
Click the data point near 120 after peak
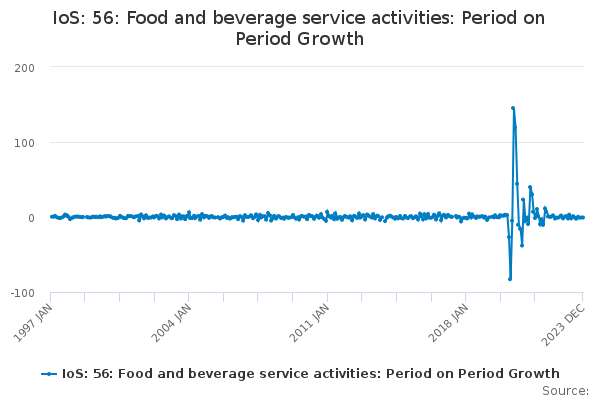(x=515, y=127)
